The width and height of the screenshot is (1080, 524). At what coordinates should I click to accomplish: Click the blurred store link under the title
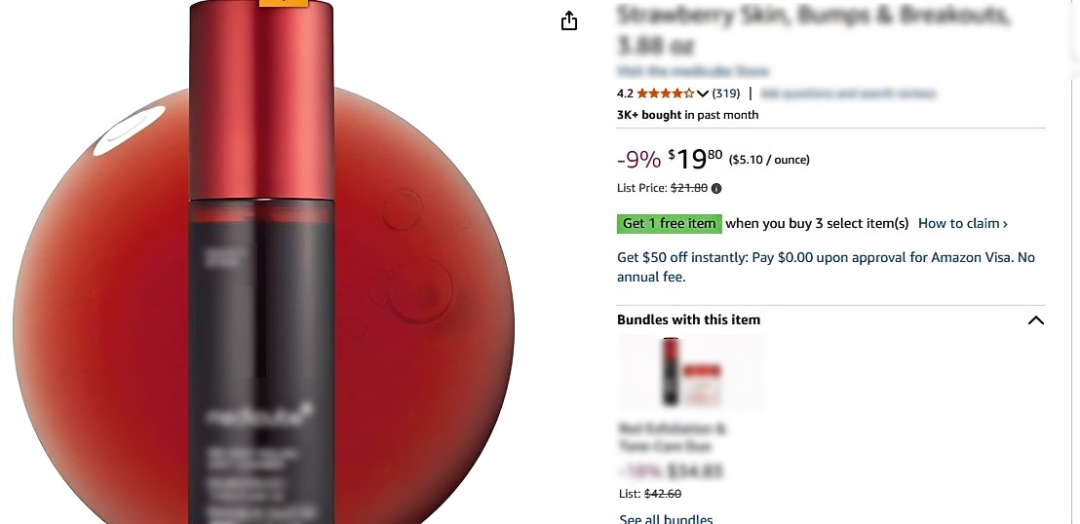tap(693, 71)
